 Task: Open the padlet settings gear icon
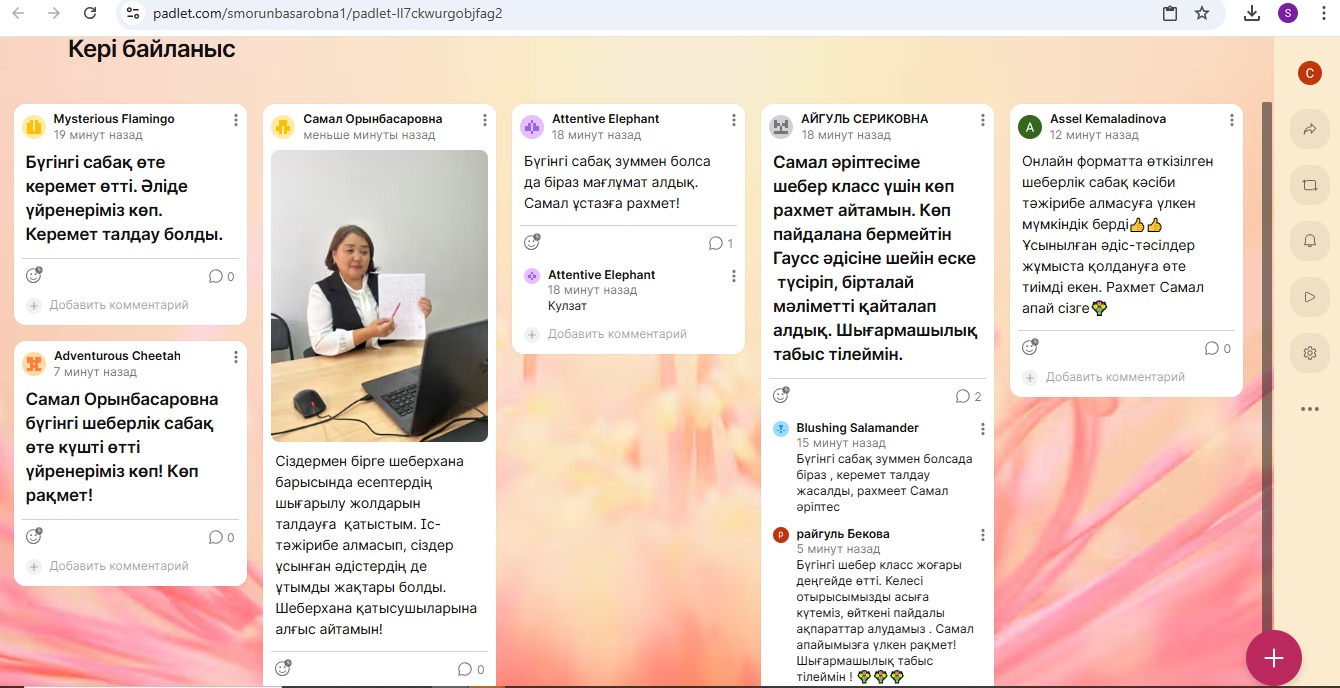[x=1309, y=353]
